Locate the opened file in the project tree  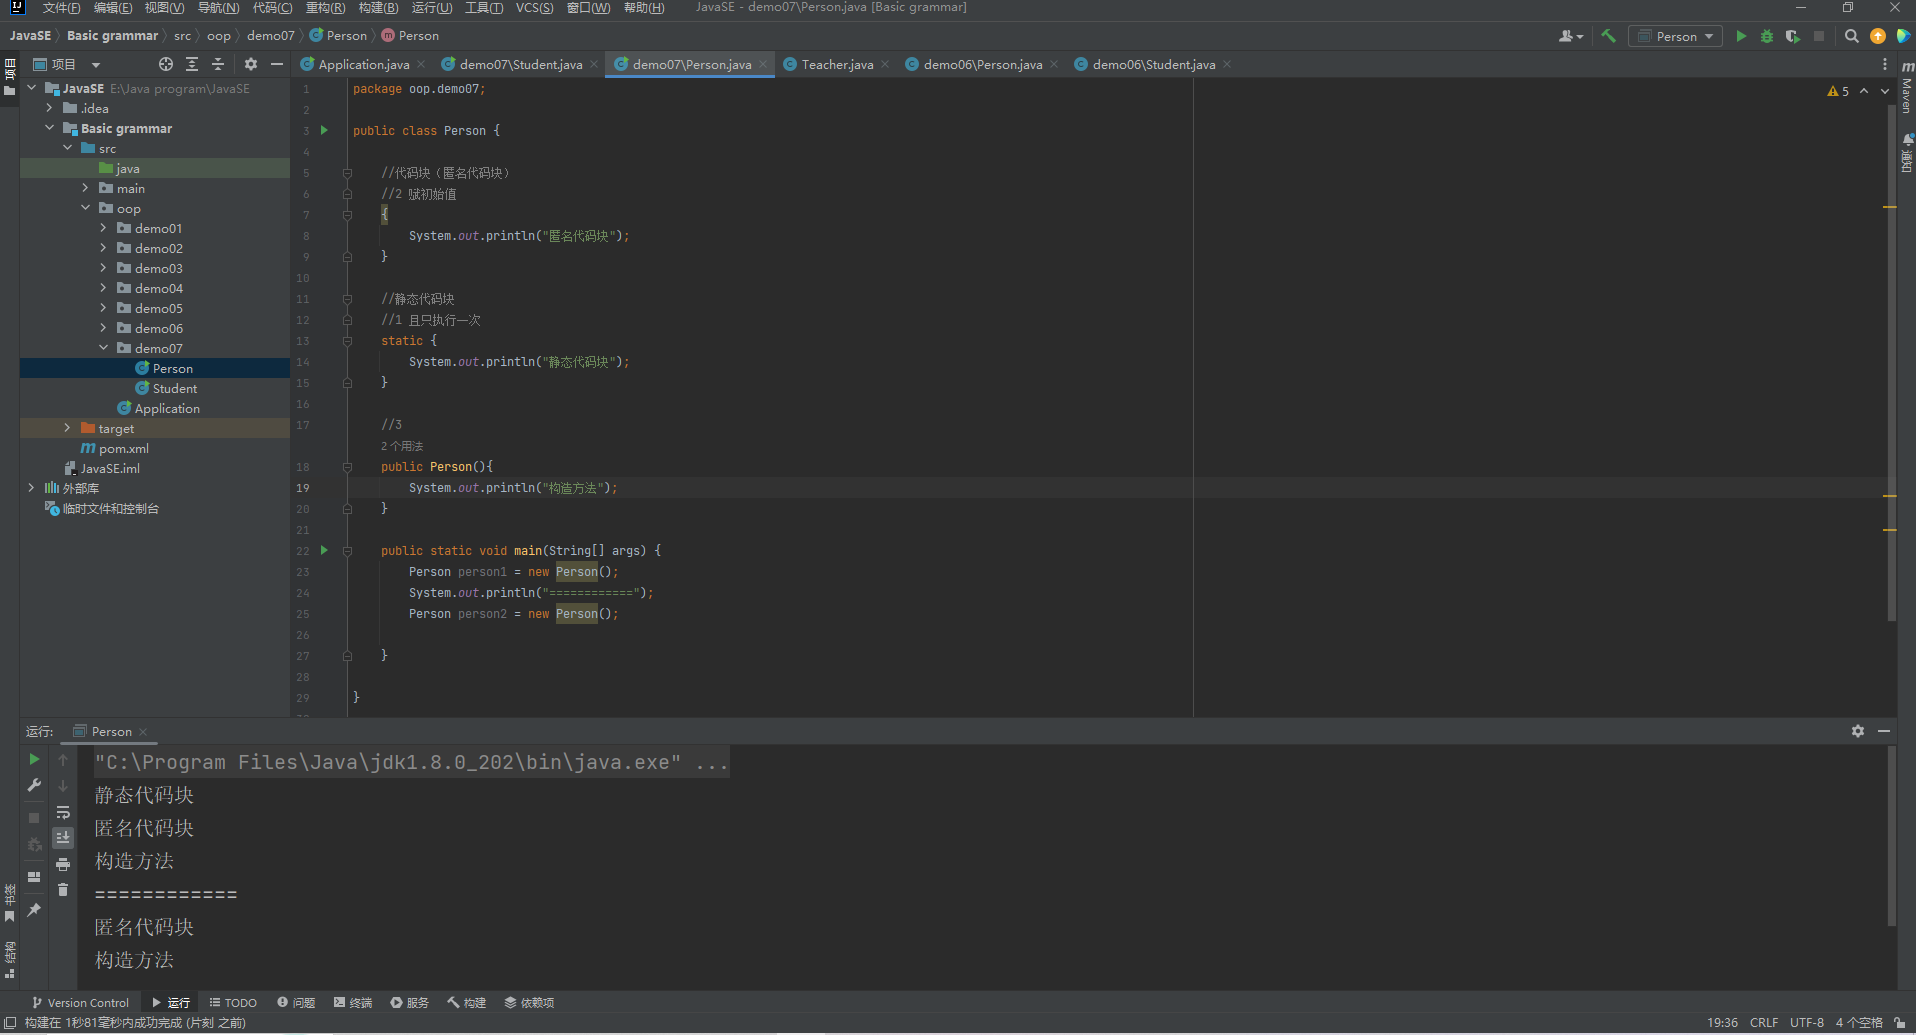pos(166,64)
